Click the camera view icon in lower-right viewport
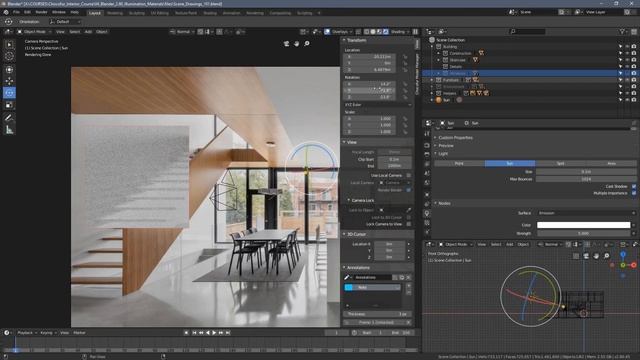The width and height of the screenshot is (640, 360). coord(586,256)
